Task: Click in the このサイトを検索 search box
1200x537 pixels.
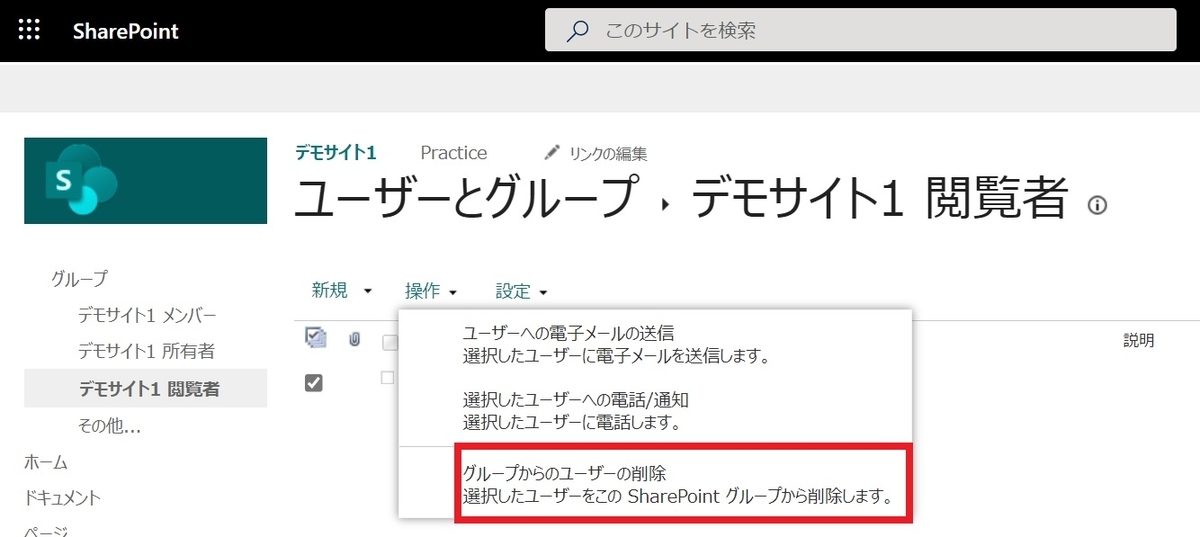Action: point(860,31)
